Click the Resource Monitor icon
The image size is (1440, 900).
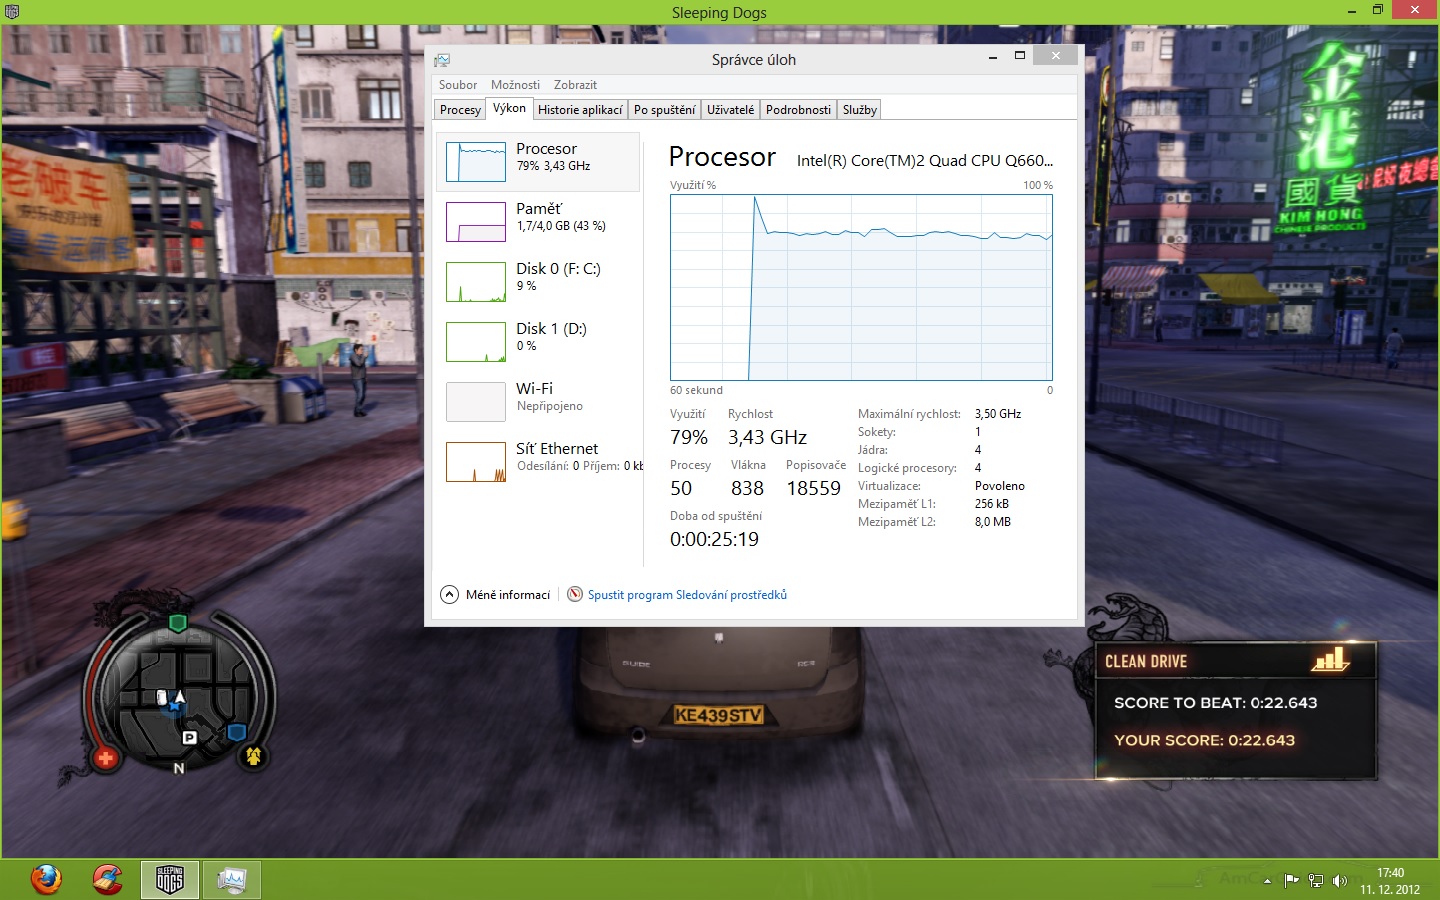click(575, 594)
